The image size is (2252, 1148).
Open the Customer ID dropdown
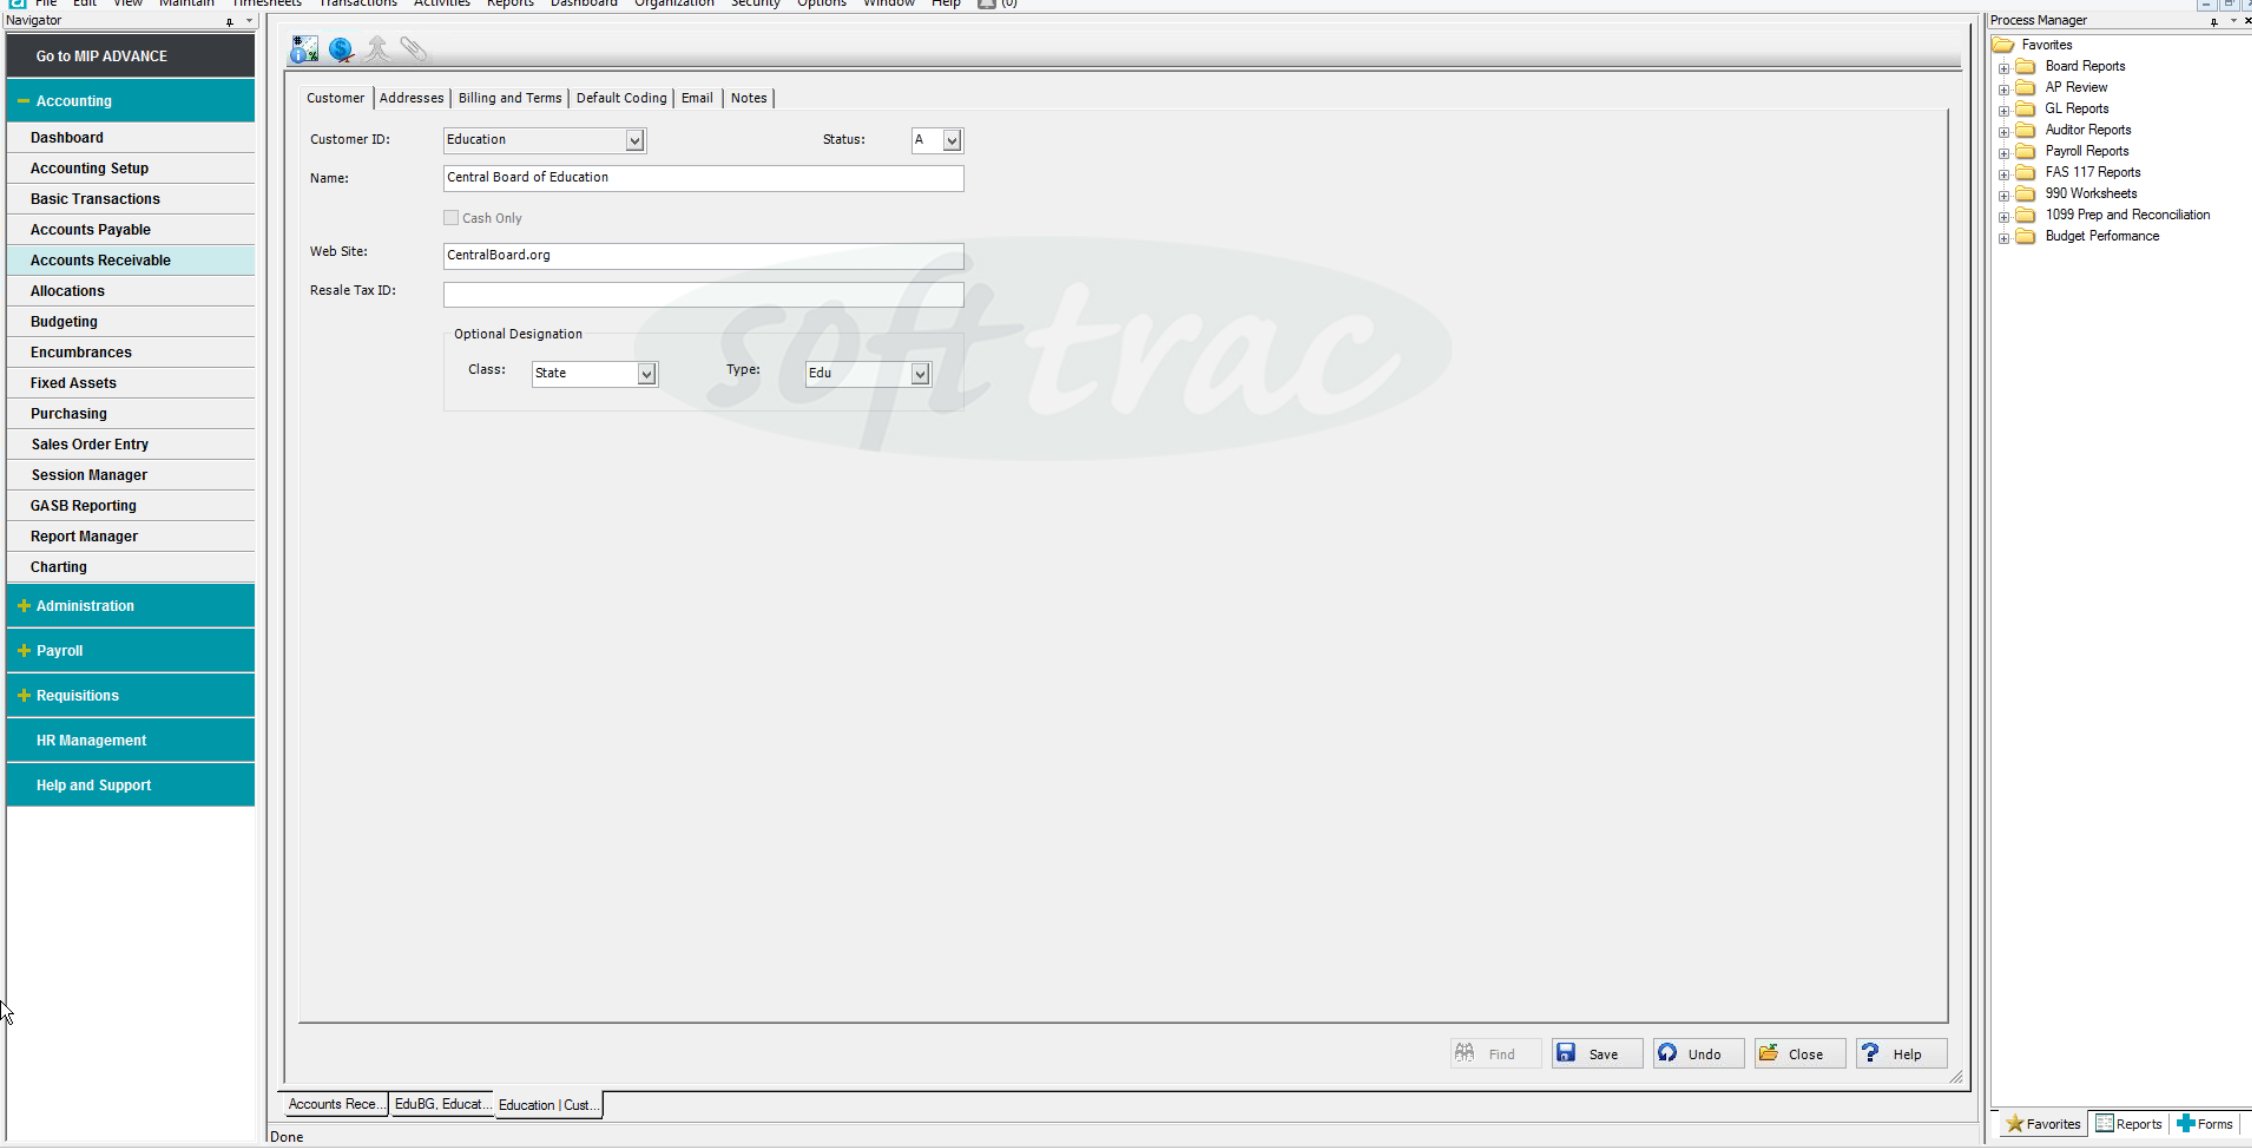[x=634, y=141]
